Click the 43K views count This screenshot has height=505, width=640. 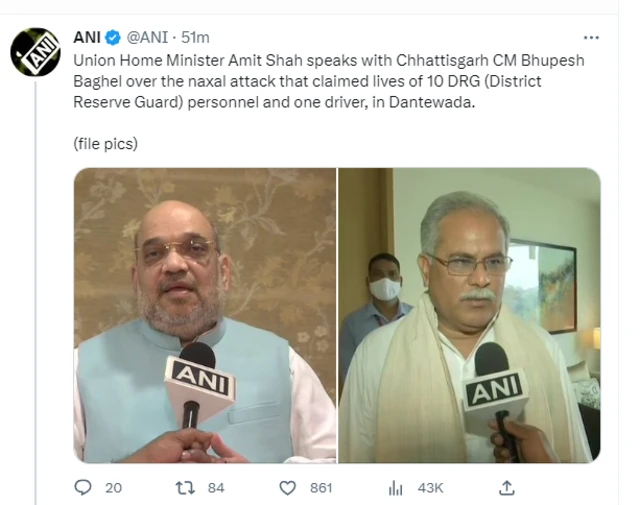[430, 488]
